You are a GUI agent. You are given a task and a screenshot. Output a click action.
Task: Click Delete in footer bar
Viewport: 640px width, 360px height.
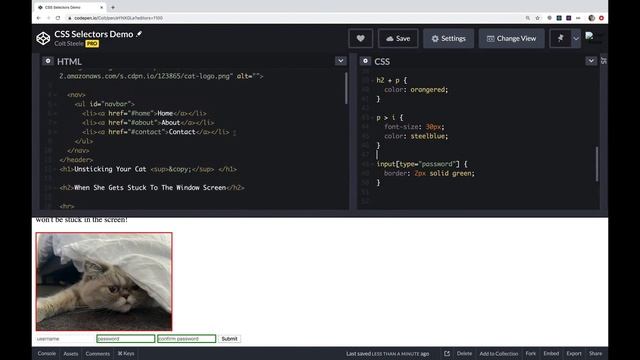point(464,353)
